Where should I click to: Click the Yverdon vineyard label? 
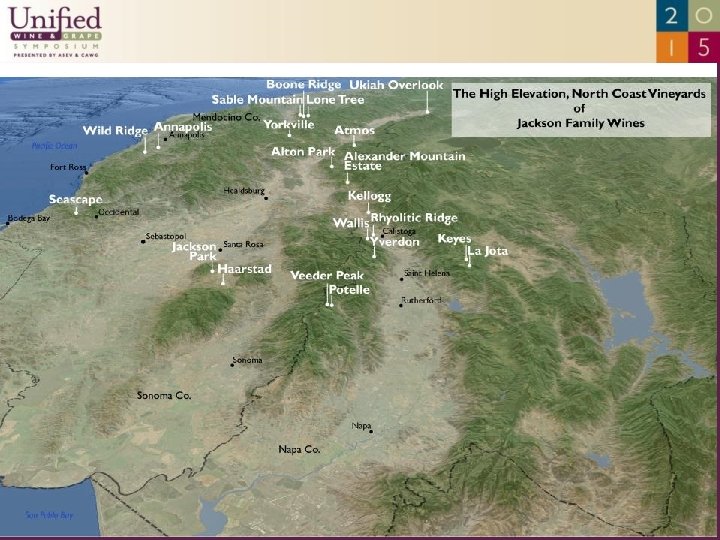[395, 242]
